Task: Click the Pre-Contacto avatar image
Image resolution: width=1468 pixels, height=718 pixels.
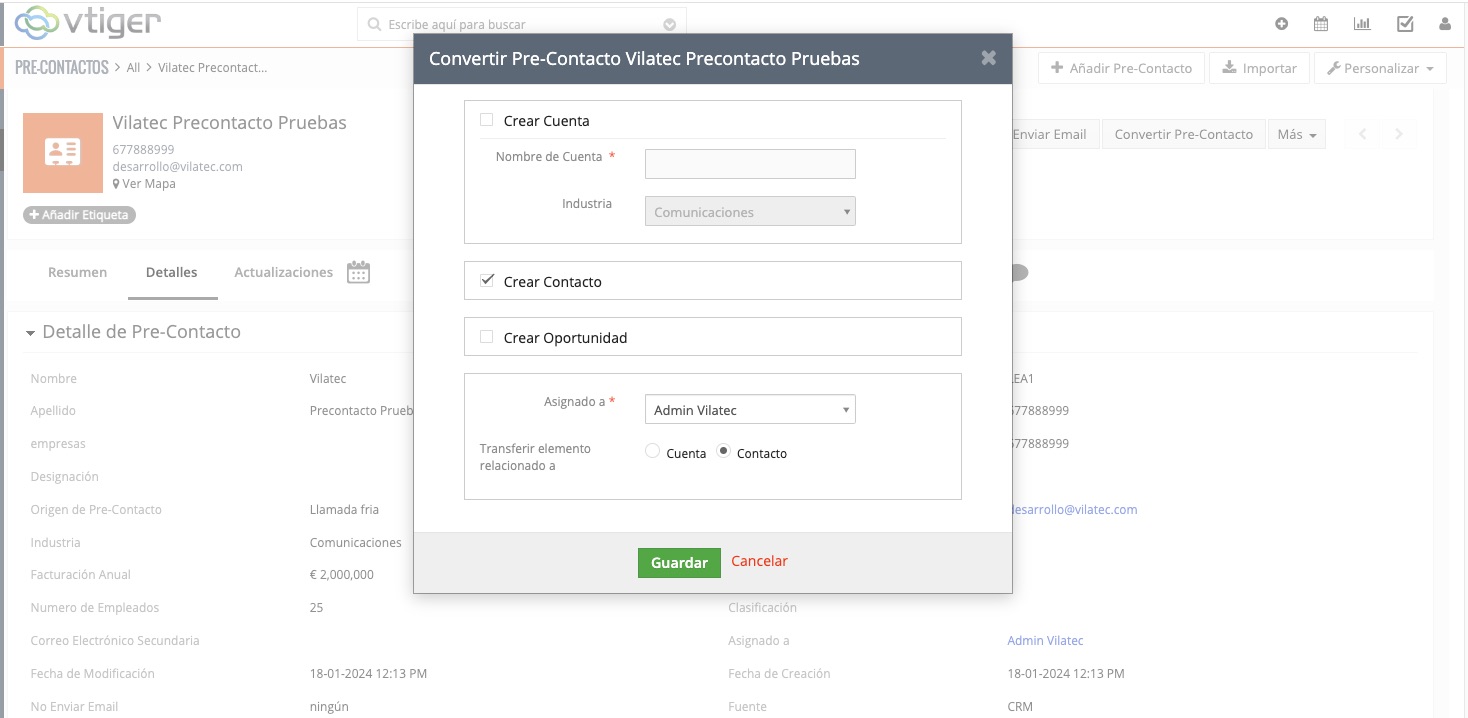Action: click(63, 153)
